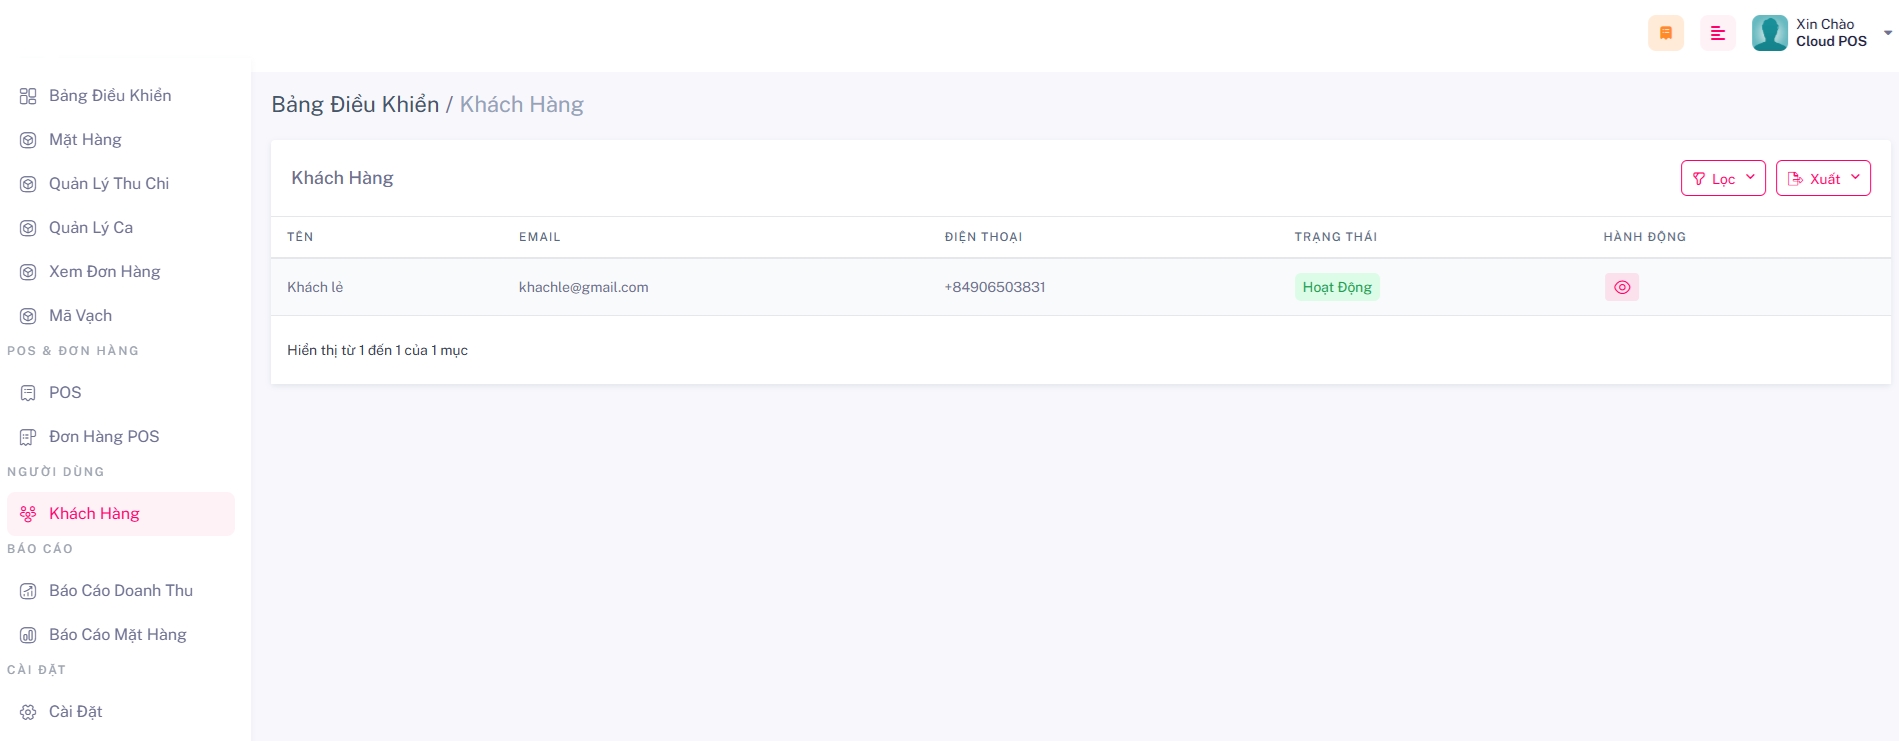Click the Báo Cáo Doanh Thu chart icon
The image size is (1899, 741).
pyautogui.click(x=28, y=591)
